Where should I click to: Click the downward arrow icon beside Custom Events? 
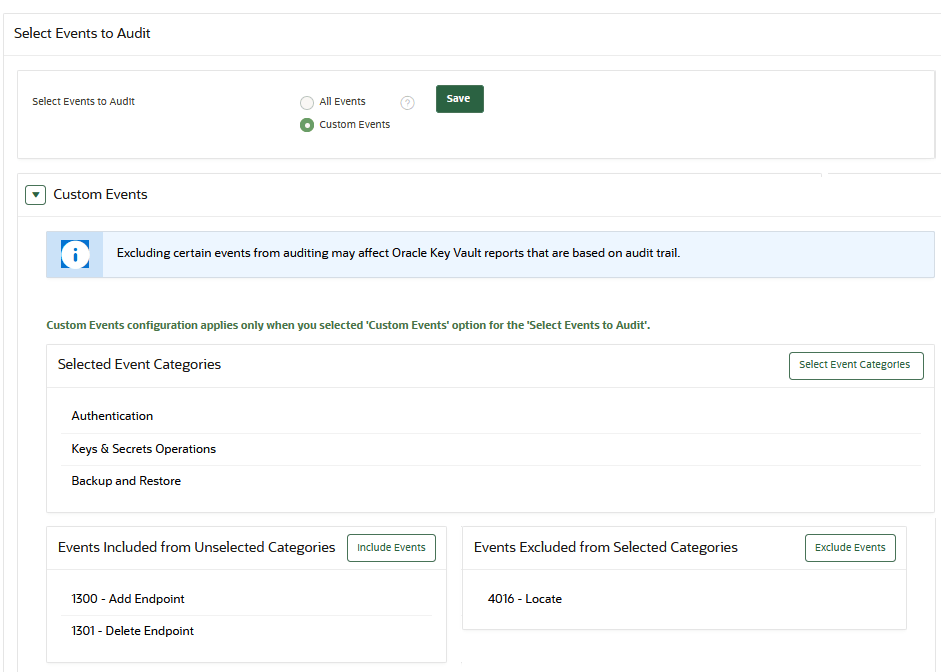35,194
